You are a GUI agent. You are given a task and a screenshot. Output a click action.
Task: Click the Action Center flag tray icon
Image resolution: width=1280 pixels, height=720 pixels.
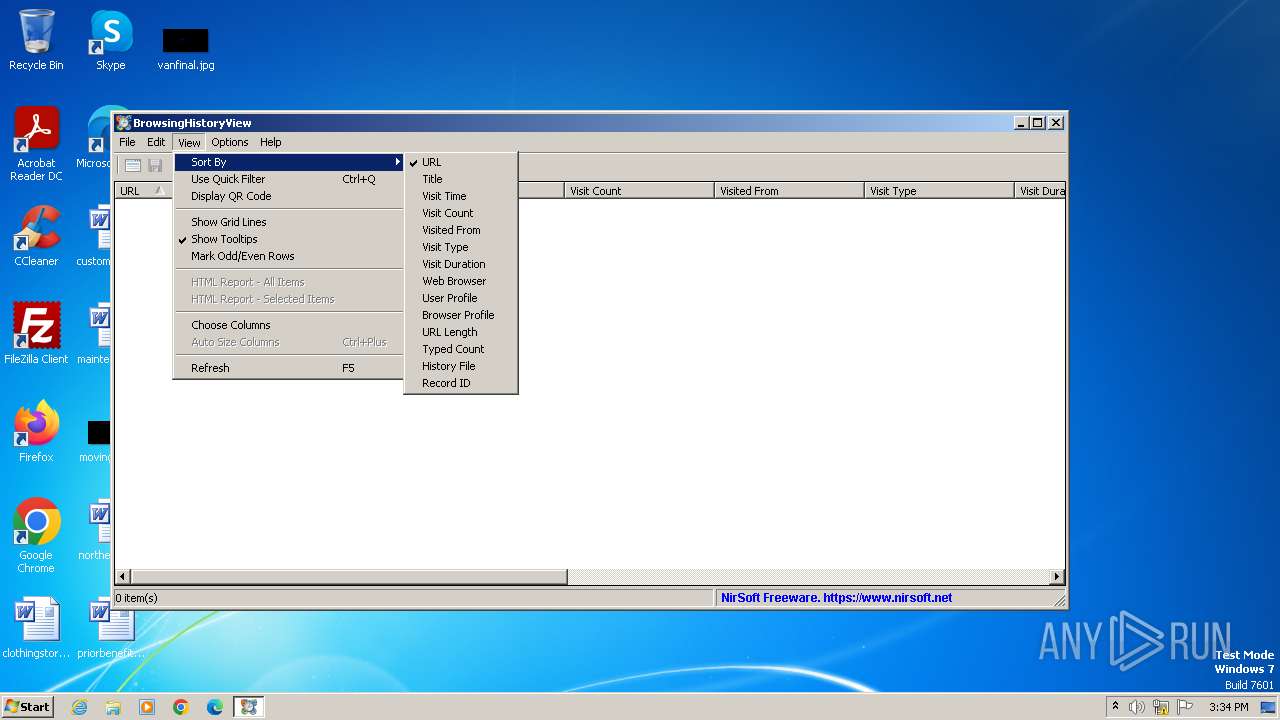(x=1185, y=707)
